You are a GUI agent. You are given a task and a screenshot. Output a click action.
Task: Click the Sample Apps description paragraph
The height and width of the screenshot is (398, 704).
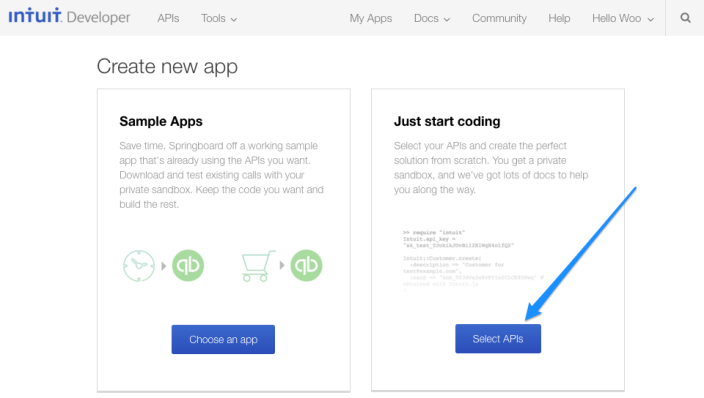click(x=222, y=175)
